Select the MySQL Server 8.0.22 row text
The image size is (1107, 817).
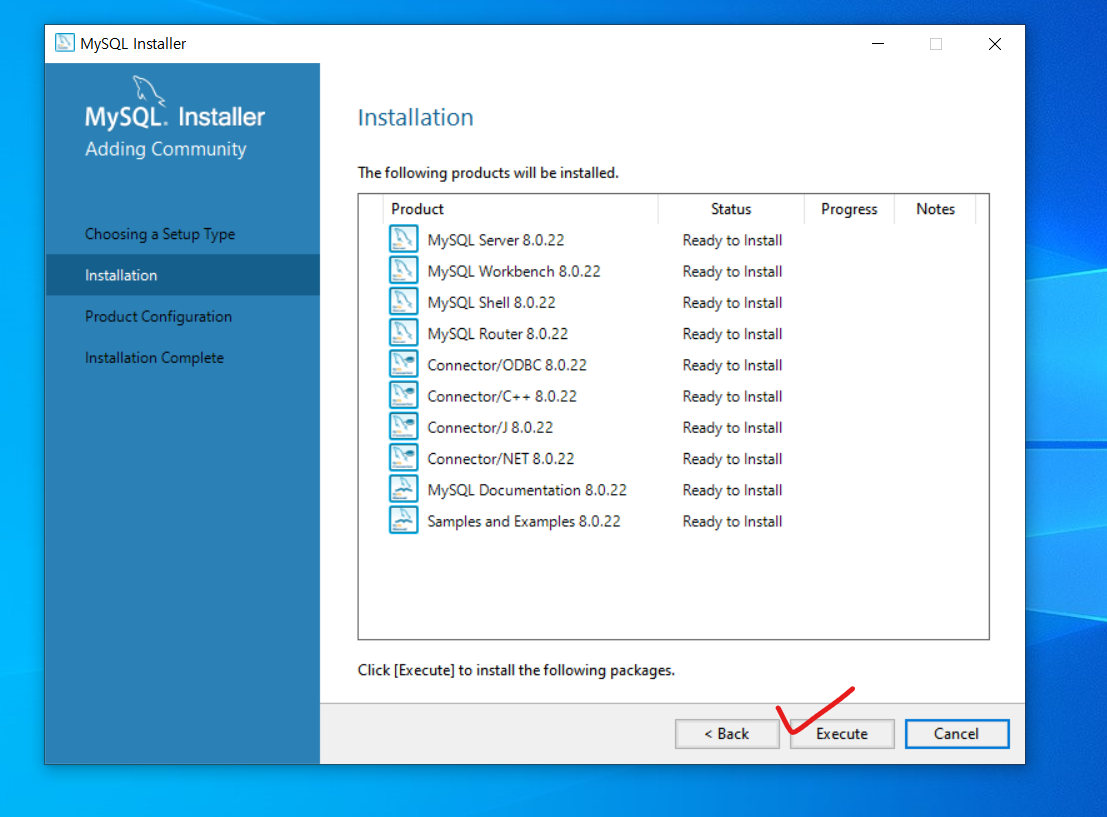(496, 240)
